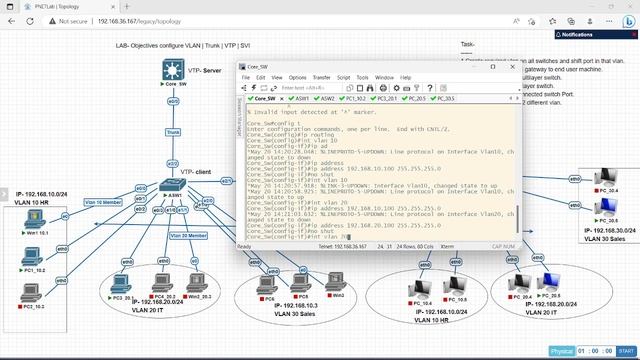Open browser settings and more menu
This screenshot has width=640, height=360.
pyautogui.click(x=609, y=21)
